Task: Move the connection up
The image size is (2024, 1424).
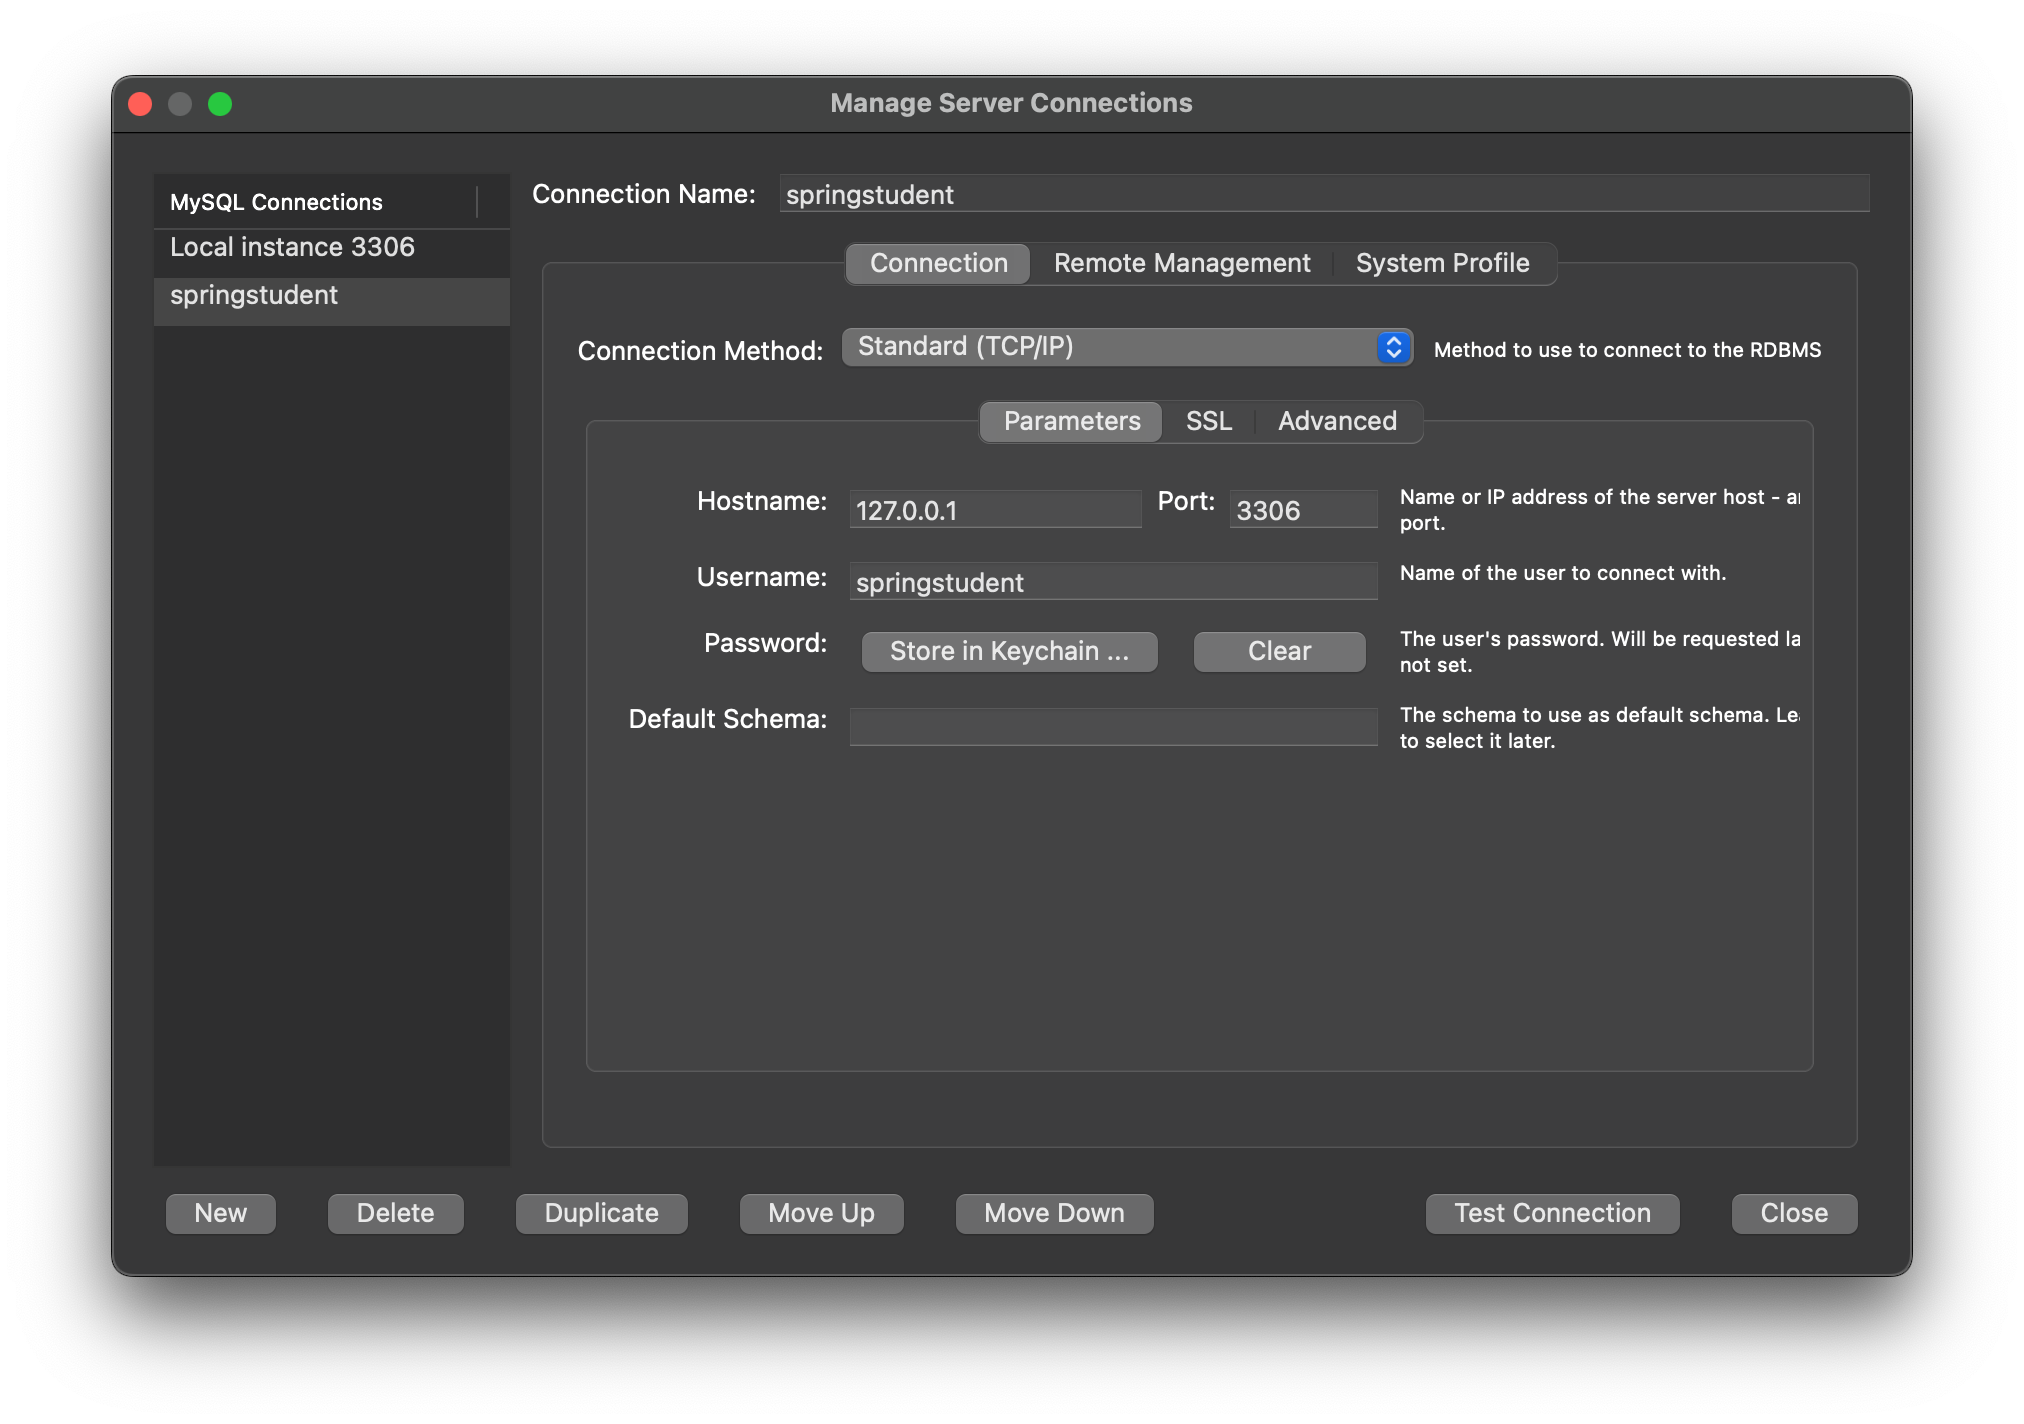Action: coord(821,1213)
